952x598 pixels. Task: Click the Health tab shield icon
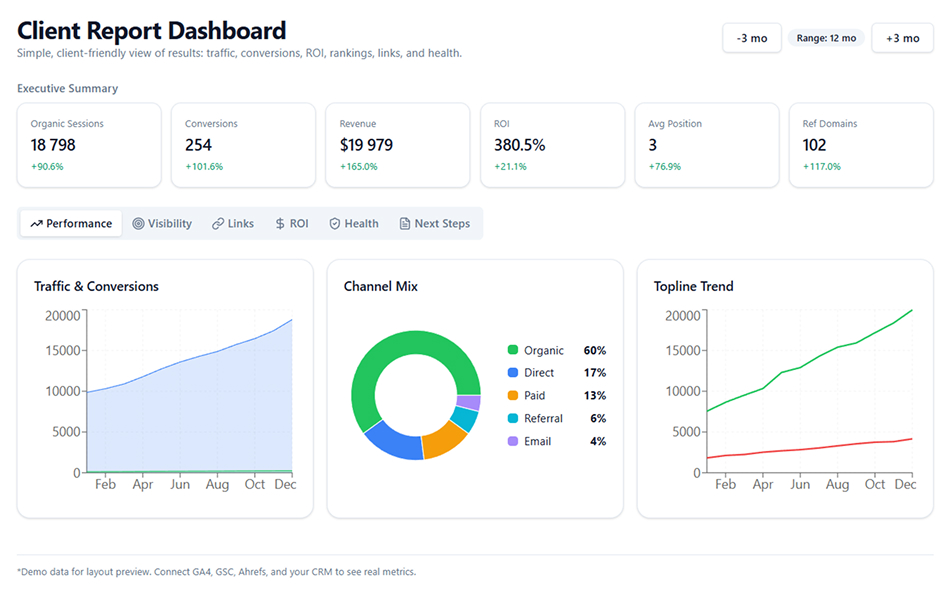click(x=335, y=224)
